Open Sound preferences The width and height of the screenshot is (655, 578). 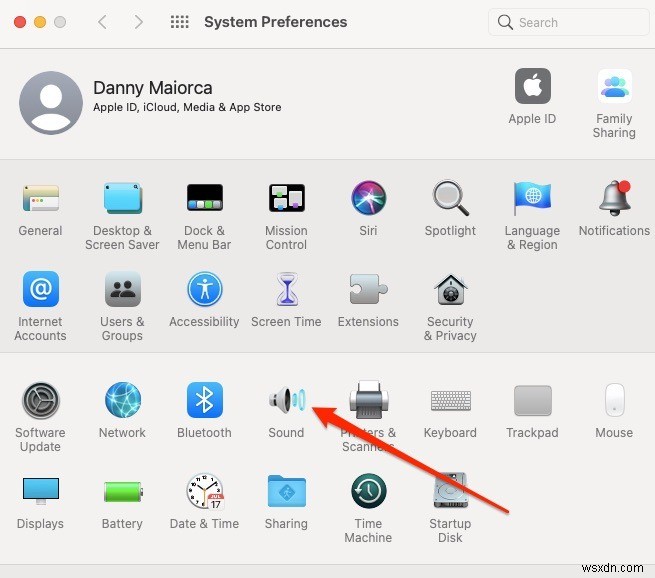(x=287, y=400)
